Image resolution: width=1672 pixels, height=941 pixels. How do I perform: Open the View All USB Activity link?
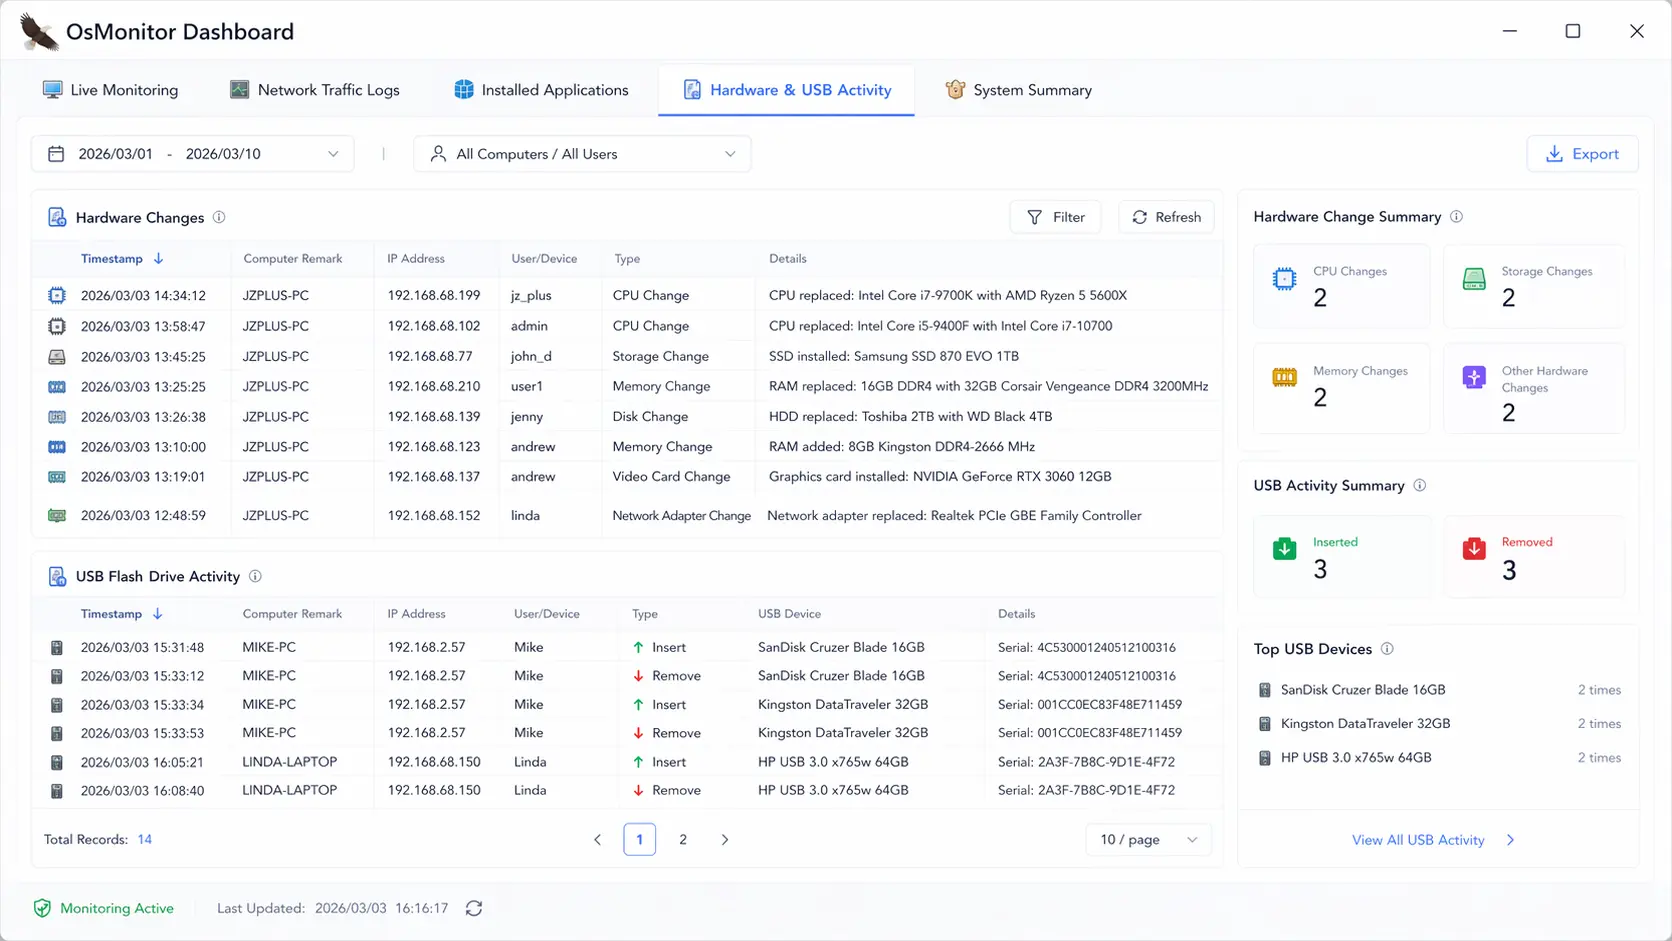[1433, 840]
